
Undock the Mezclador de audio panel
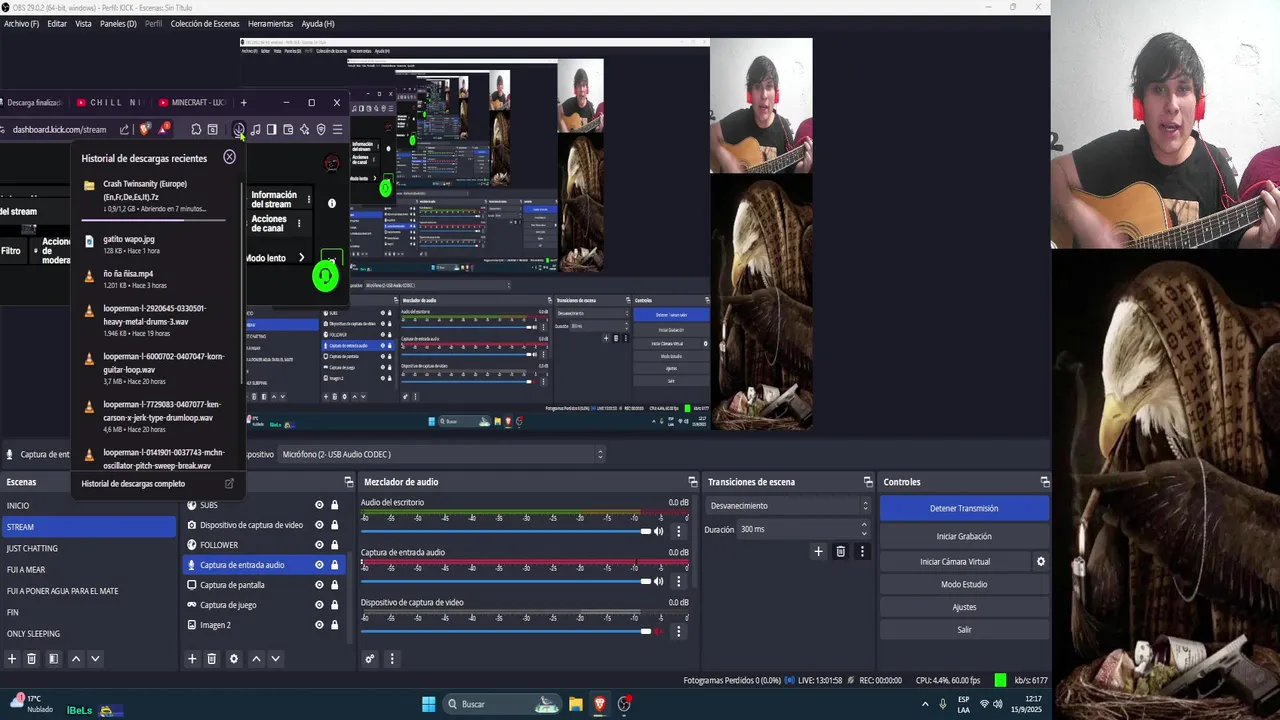pyautogui.click(x=693, y=482)
